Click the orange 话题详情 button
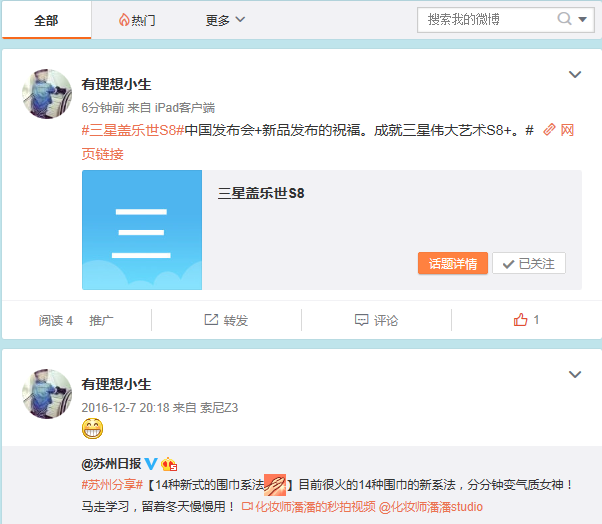 (x=452, y=263)
